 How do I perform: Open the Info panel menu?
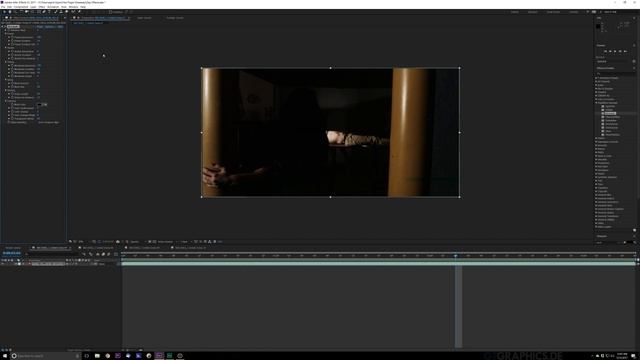click(x=634, y=18)
